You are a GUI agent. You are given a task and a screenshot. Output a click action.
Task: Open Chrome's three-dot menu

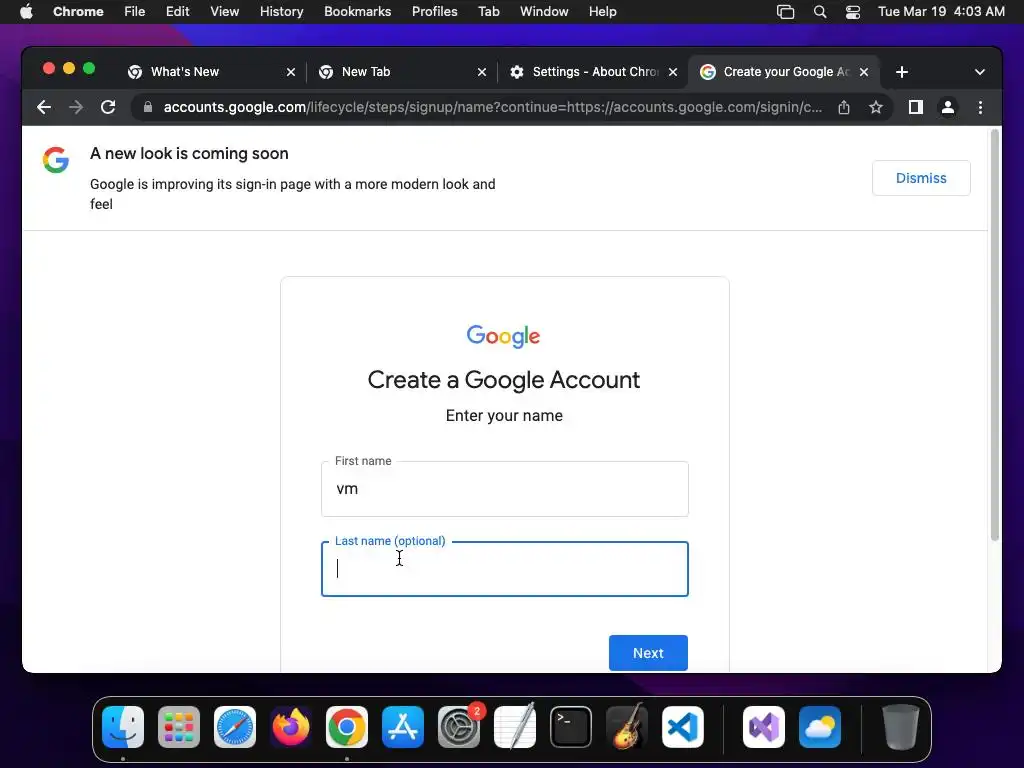point(980,107)
